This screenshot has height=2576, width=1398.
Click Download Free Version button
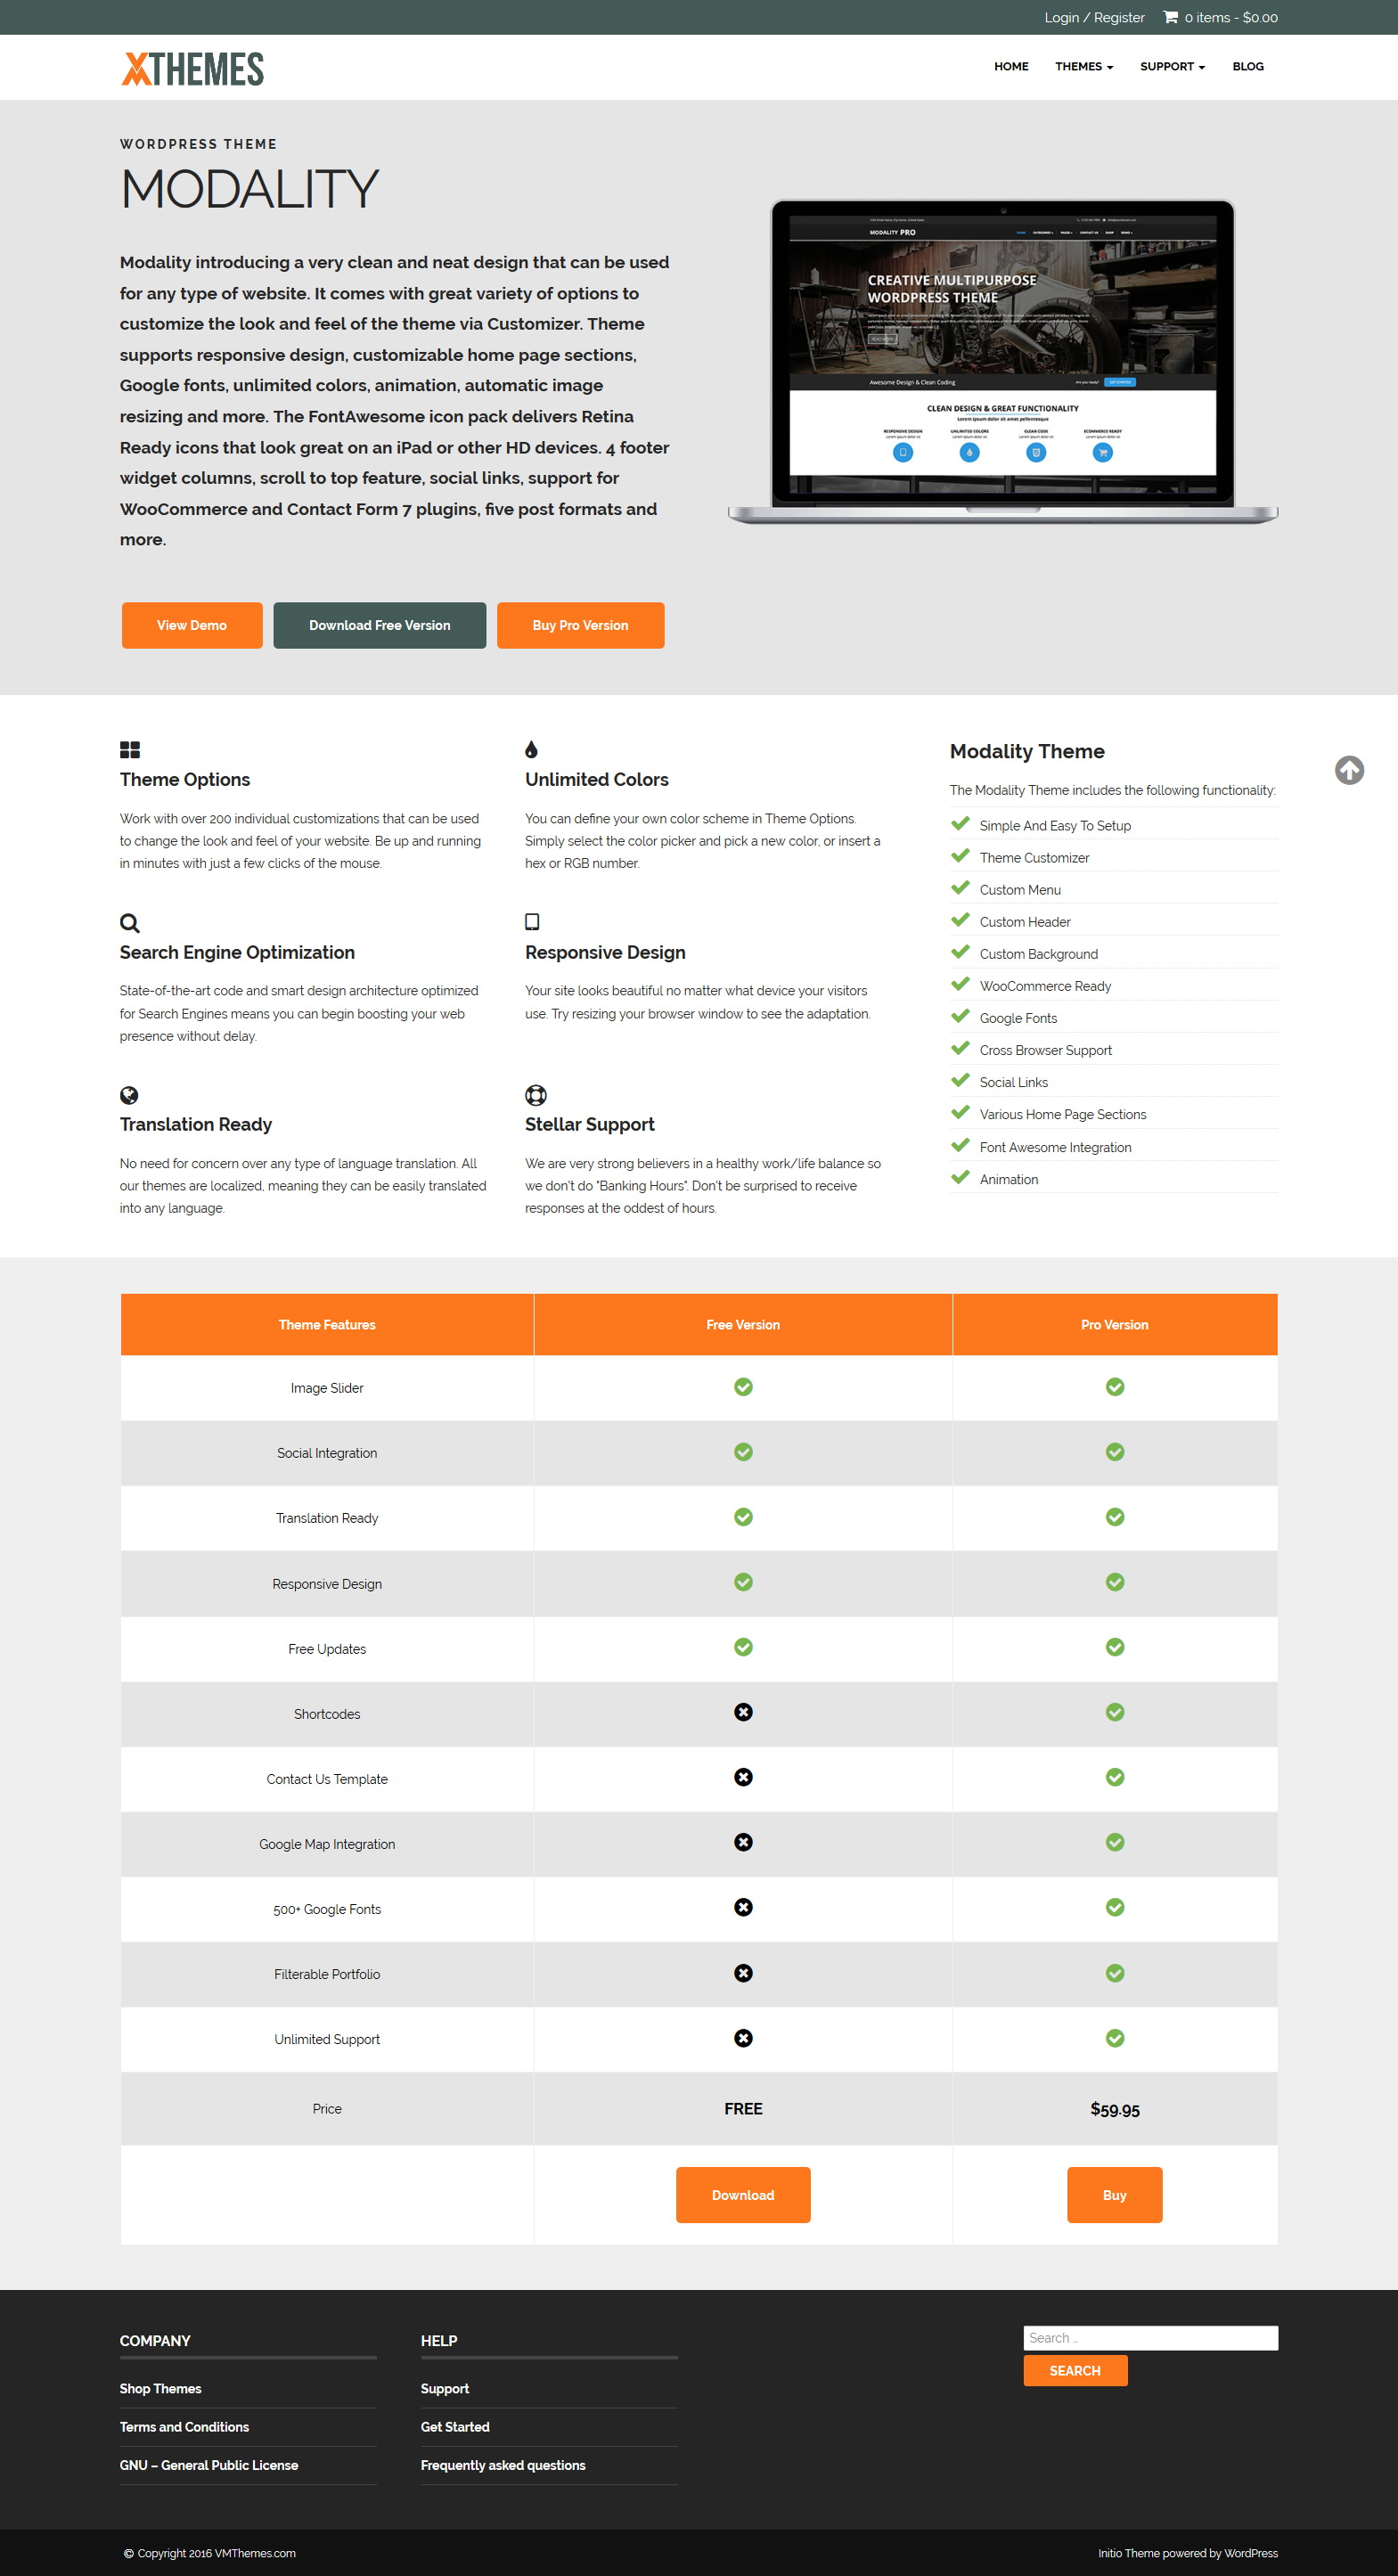[x=380, y=625]
